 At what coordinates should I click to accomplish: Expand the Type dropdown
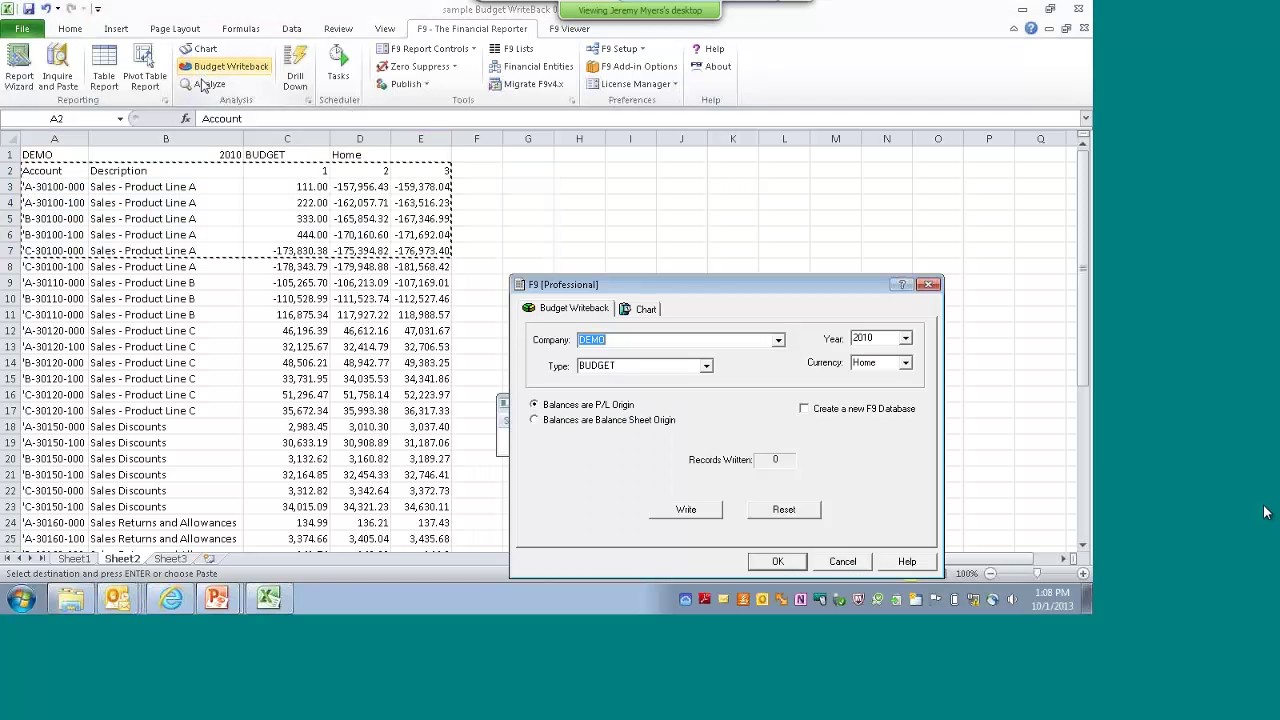tap(706, 366)
